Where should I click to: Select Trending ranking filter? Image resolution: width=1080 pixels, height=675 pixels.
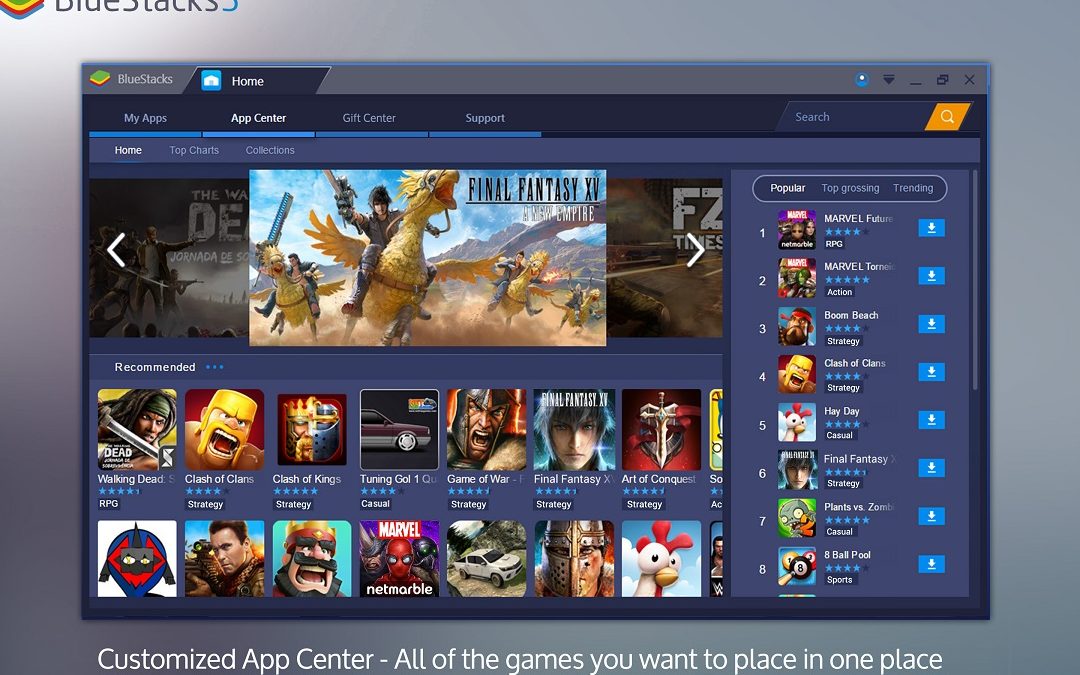click(913, 188)
